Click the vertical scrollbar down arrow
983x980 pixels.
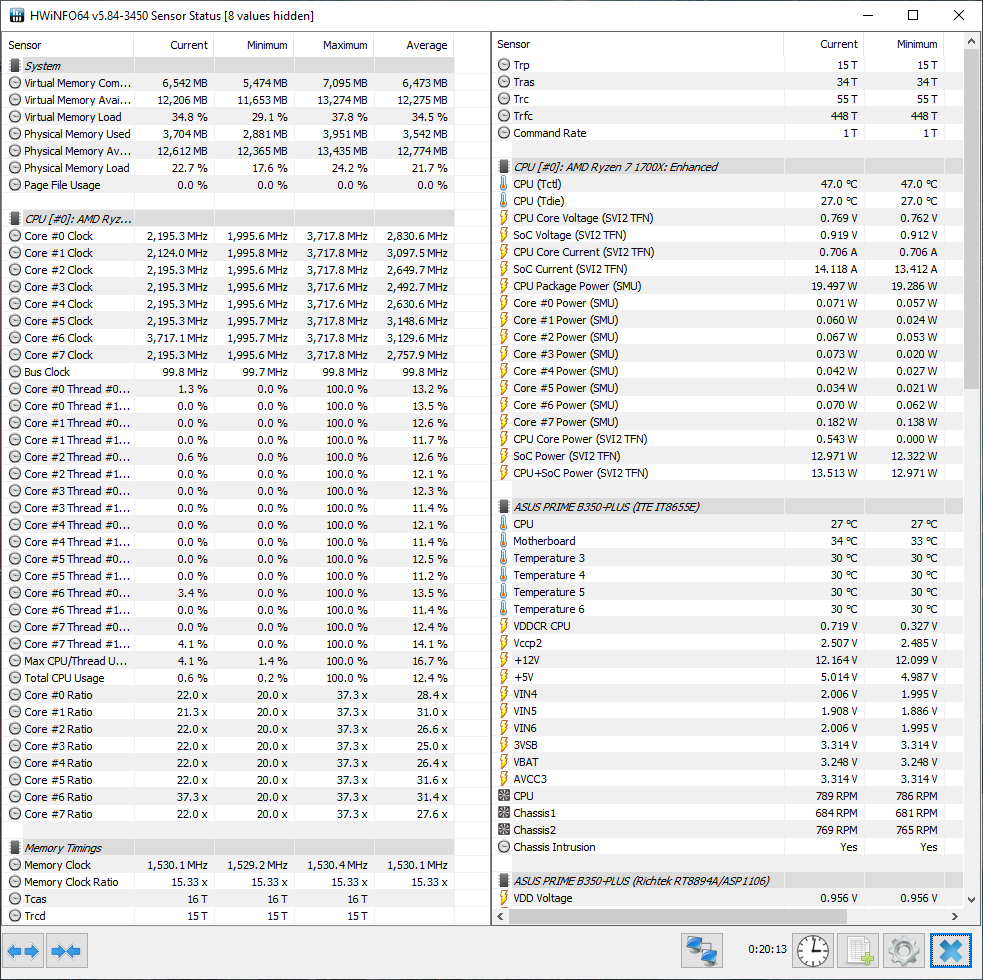[x=971, y=899]
